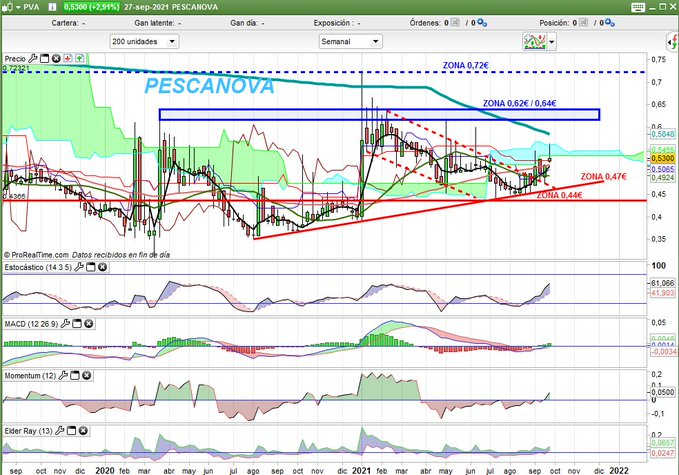Open MACD indicator settings wrench
Screen dimensions: 679x475
65,323
